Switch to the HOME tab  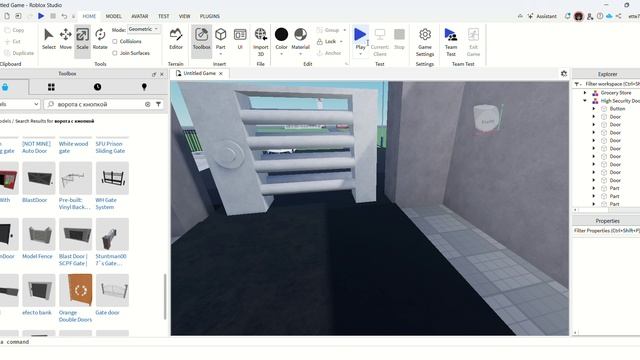pyautogui.click(x=89, y=16)
